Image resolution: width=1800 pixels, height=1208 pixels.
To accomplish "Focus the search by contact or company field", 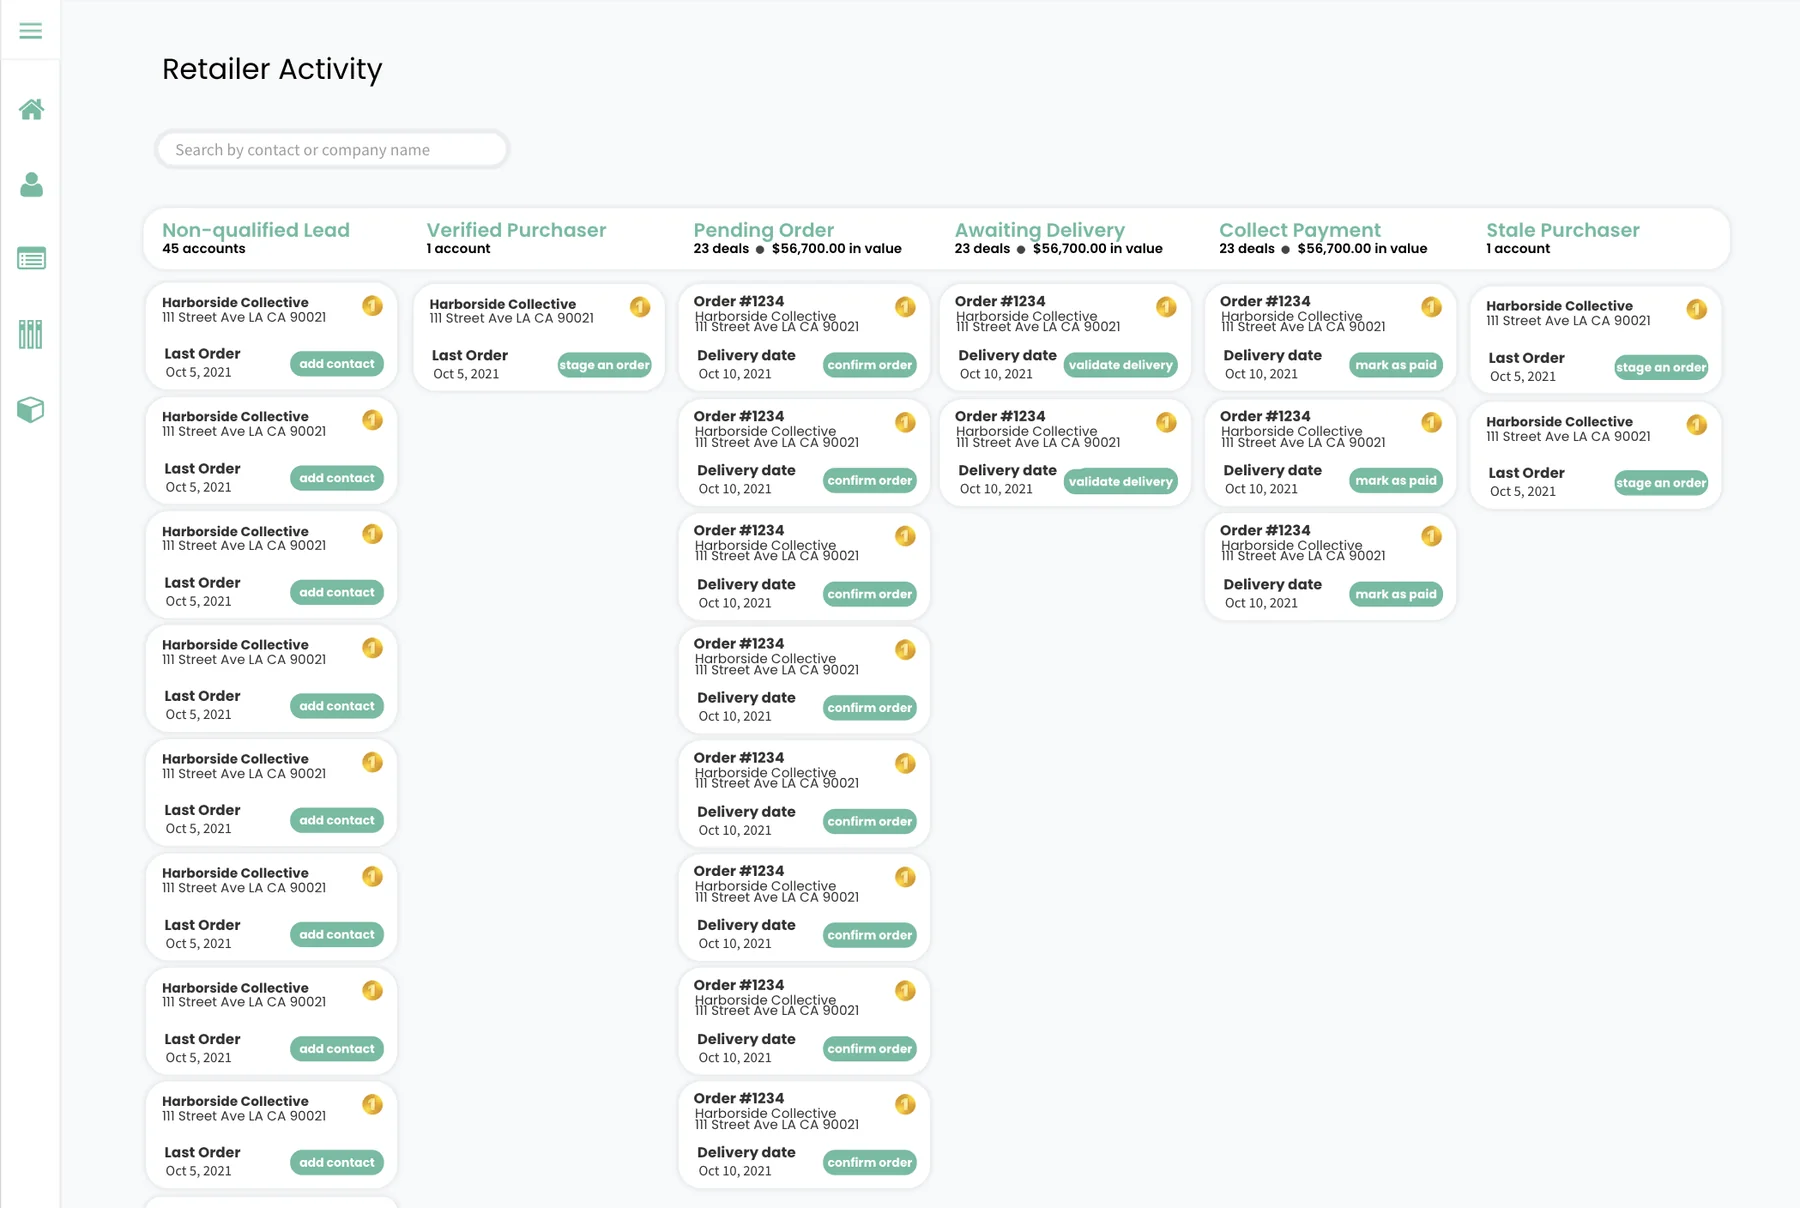I will [x=332, y=150].
